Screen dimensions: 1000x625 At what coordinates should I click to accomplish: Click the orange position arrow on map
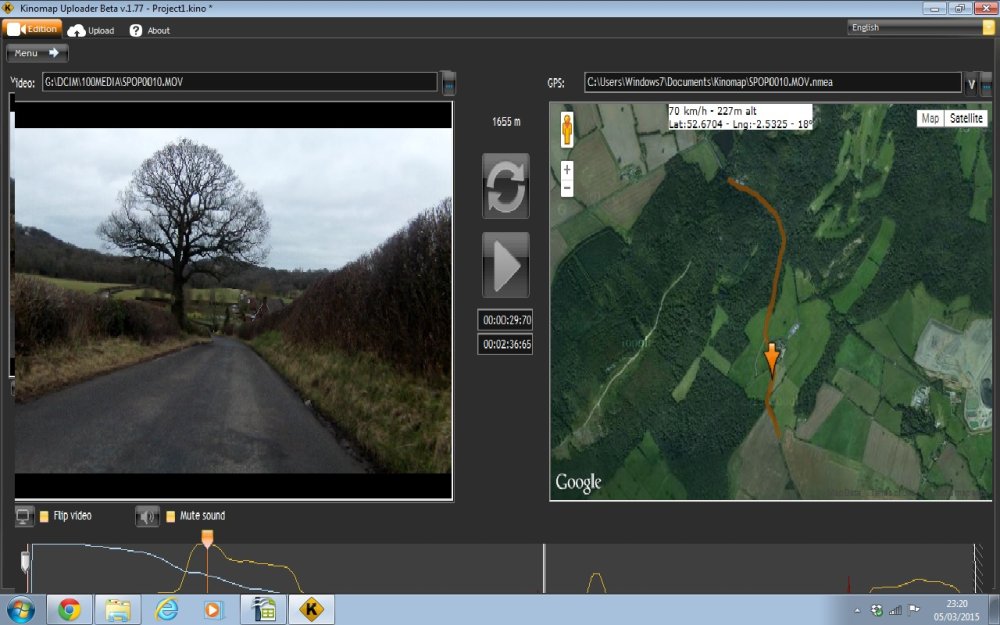(x=772, y=359)
